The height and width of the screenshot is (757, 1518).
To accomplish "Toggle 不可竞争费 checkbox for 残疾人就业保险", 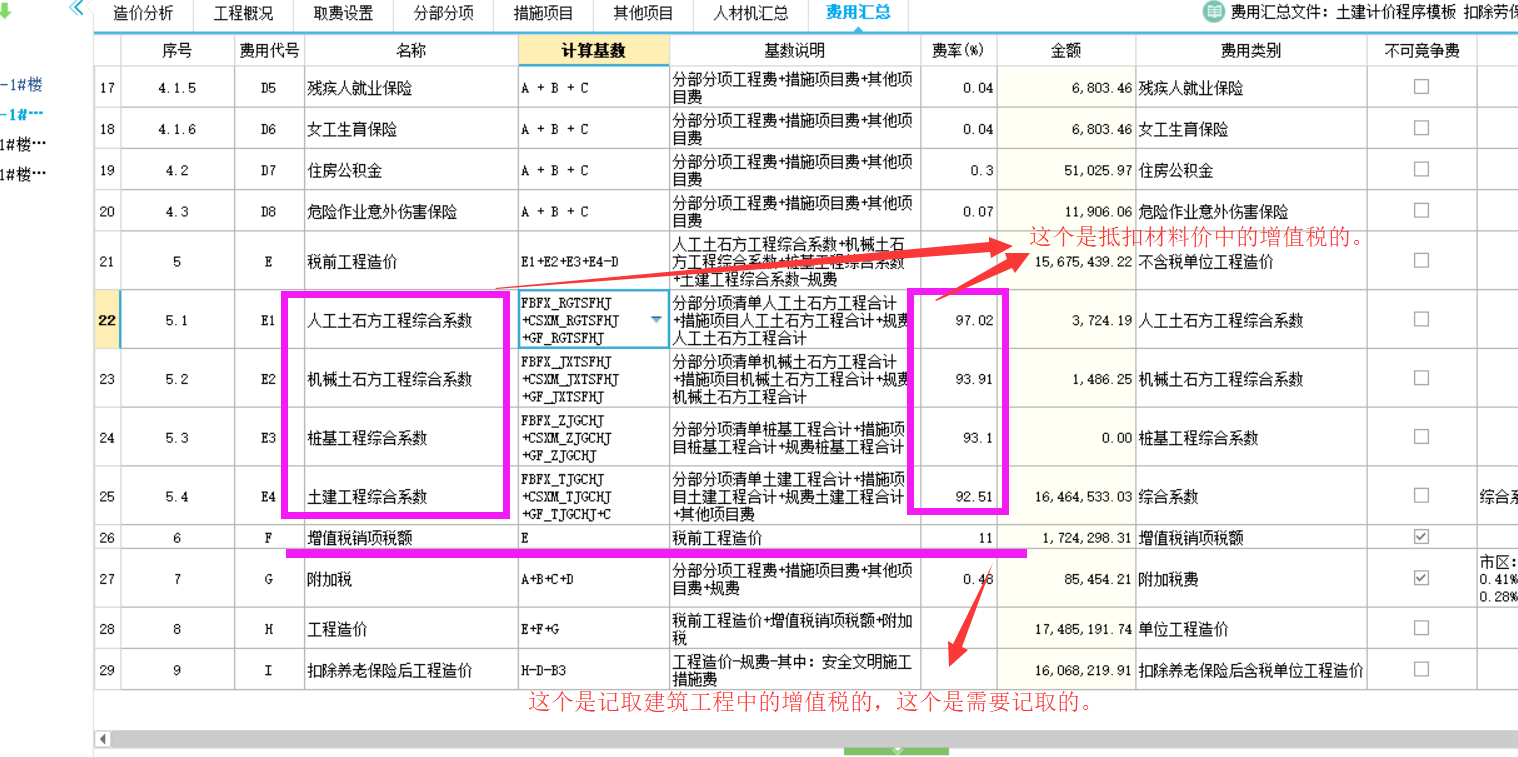I will click(x=1421, y=87).
